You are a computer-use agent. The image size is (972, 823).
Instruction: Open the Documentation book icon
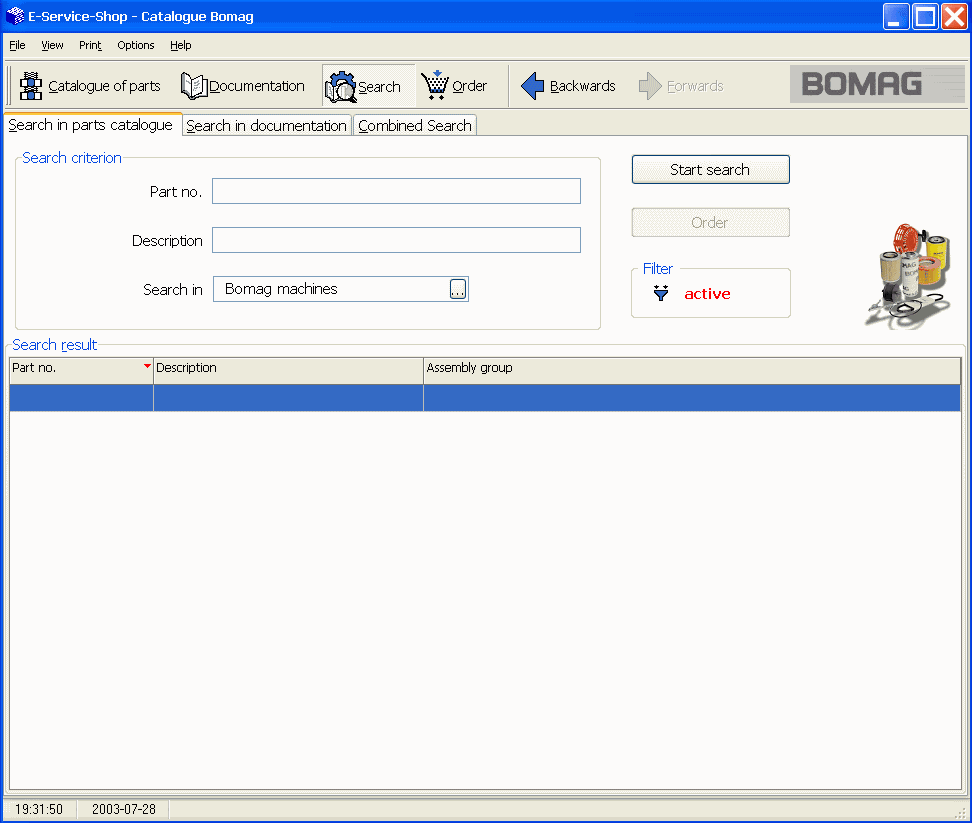coord(193,86)
